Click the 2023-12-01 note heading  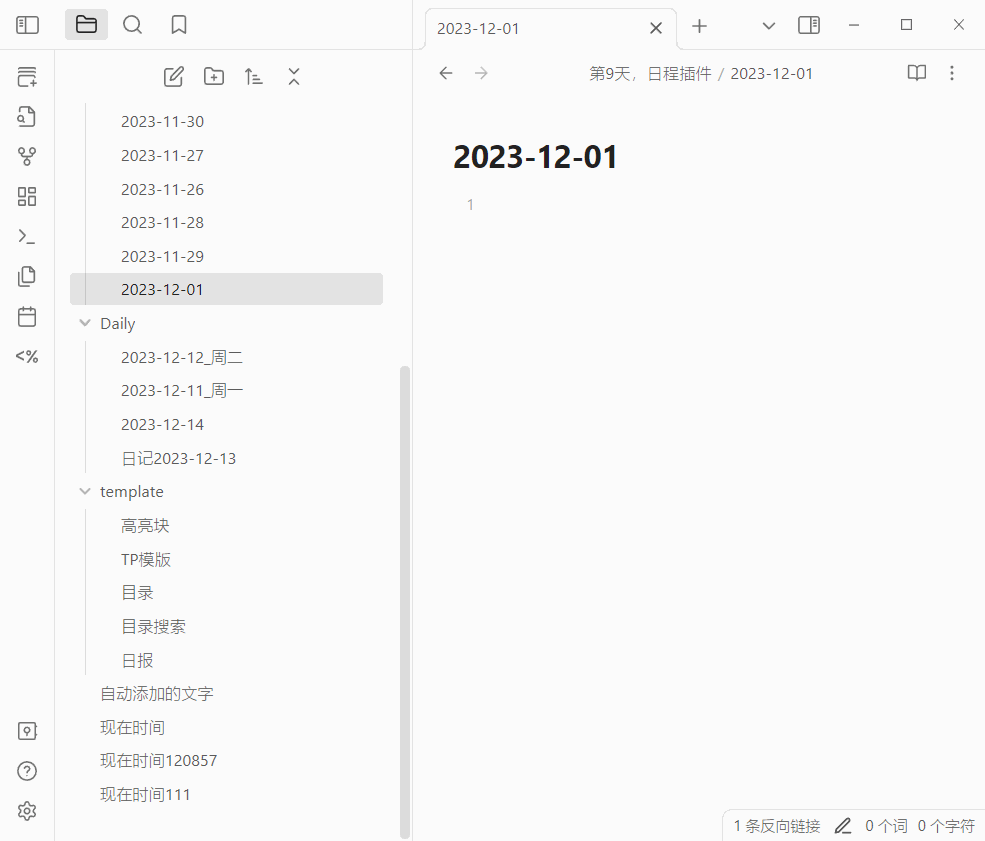tap(535, 157)
